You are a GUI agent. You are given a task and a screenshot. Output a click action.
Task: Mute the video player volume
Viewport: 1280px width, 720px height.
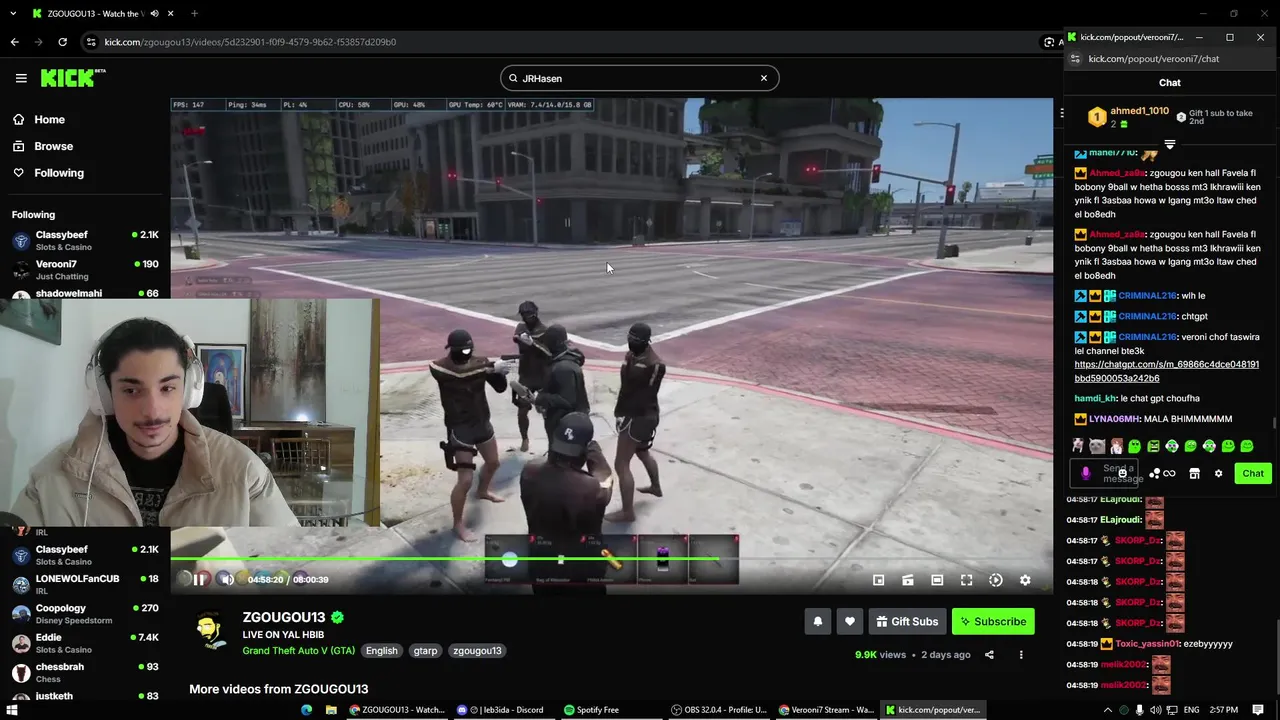click(x=227, y=580)
